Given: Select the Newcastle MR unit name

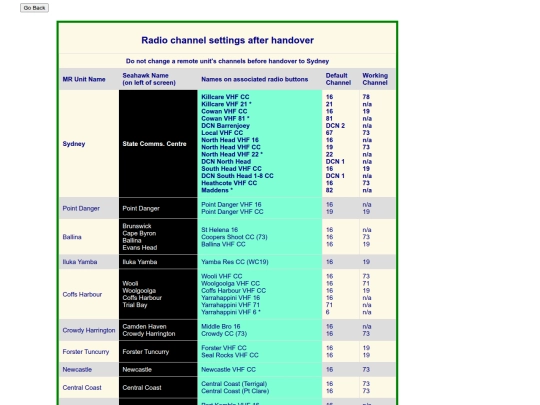Looking at the screenshot, I should (77, 370).
